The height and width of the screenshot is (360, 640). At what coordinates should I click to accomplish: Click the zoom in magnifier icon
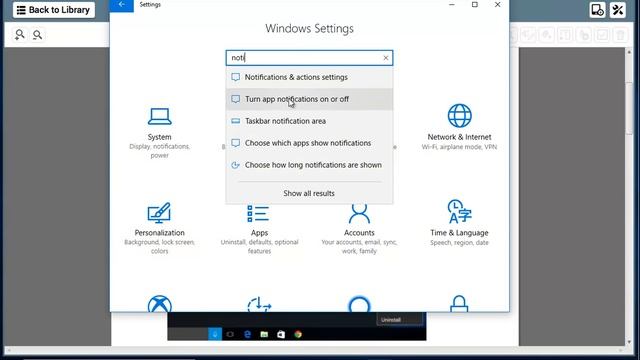19,35
